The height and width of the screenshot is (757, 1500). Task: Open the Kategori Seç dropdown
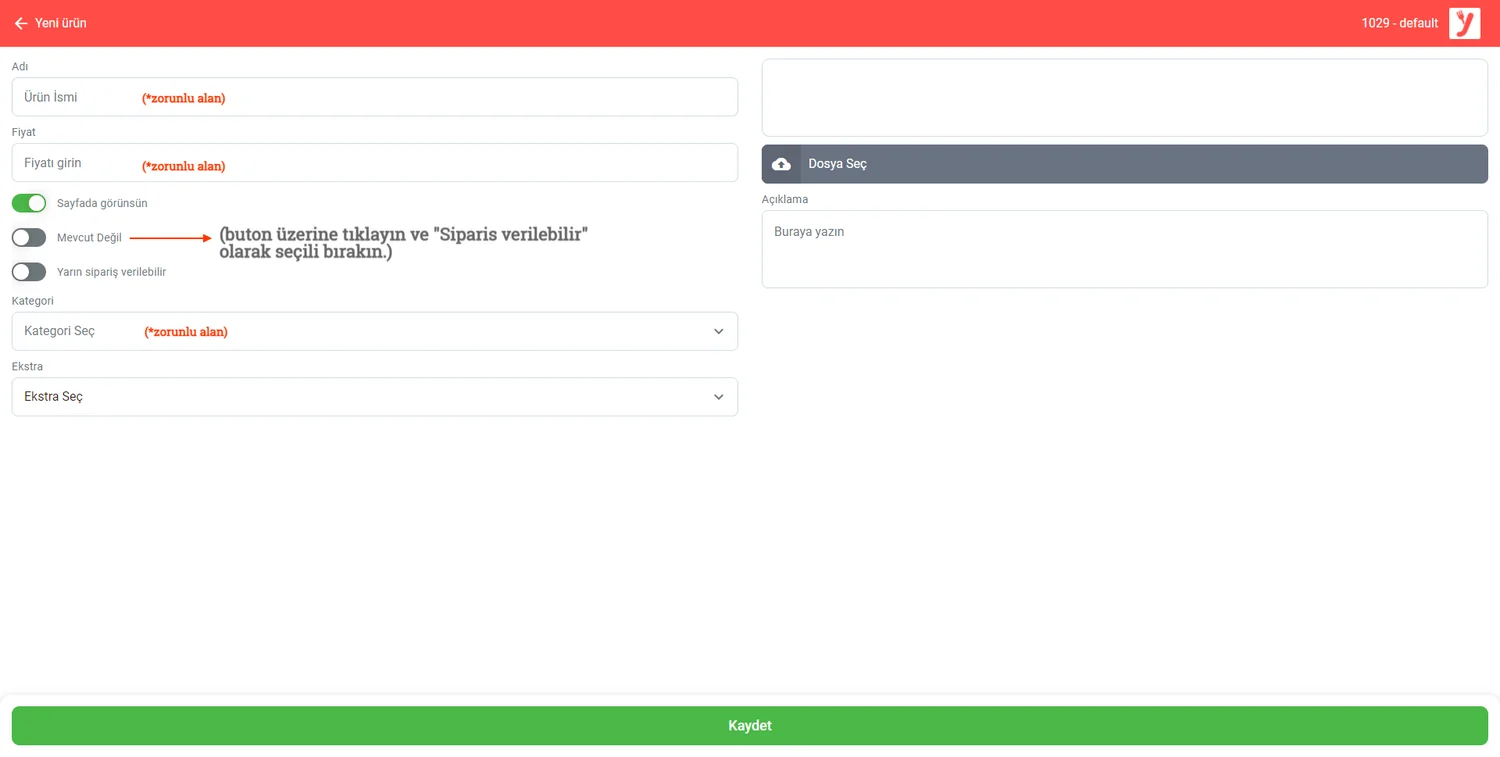coord(374,332)
